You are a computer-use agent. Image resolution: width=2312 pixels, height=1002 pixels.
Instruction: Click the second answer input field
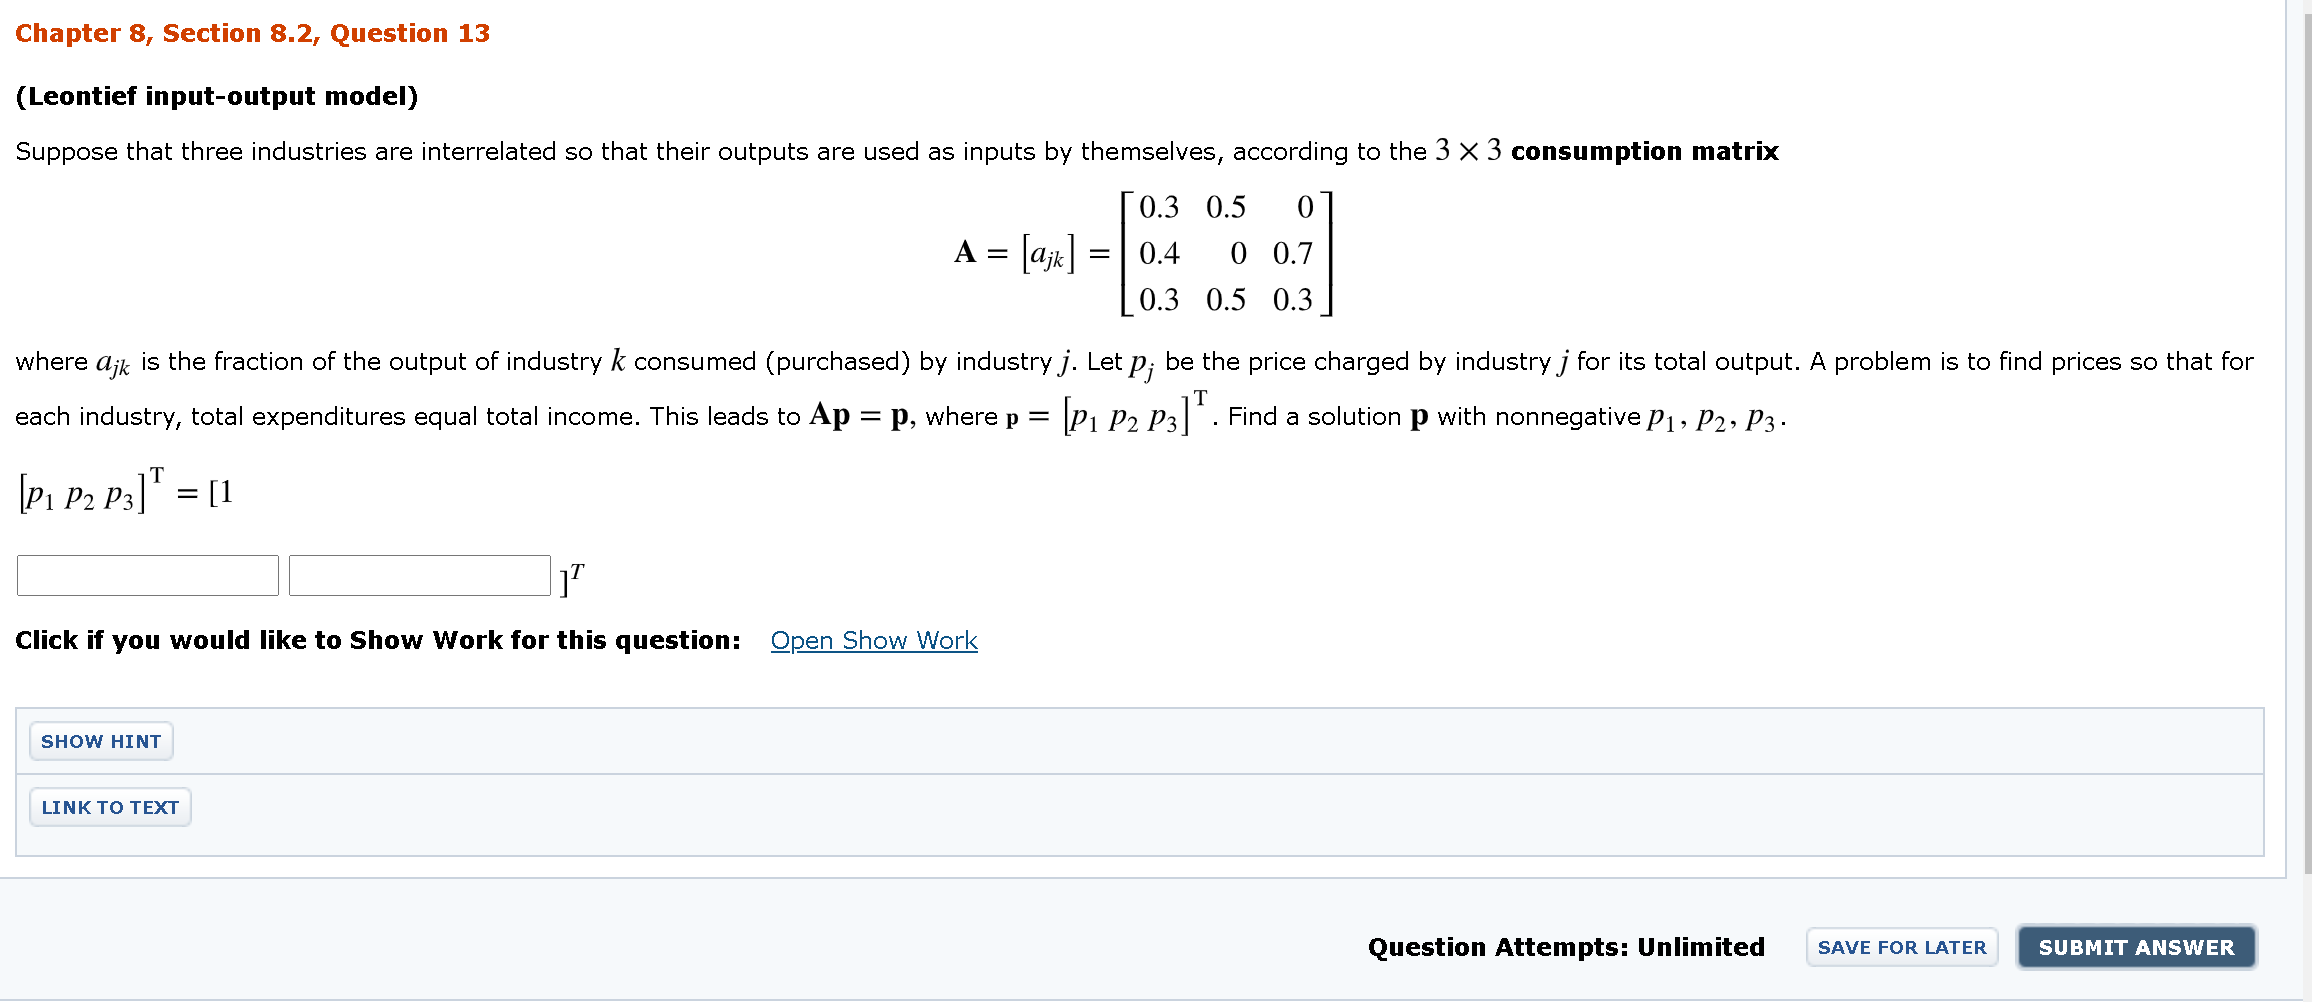[418, 575]
